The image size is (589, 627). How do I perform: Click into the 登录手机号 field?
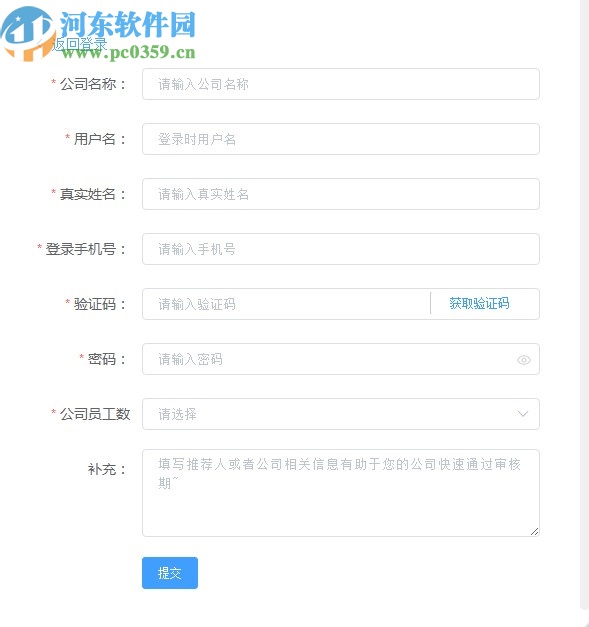(341, 249)
